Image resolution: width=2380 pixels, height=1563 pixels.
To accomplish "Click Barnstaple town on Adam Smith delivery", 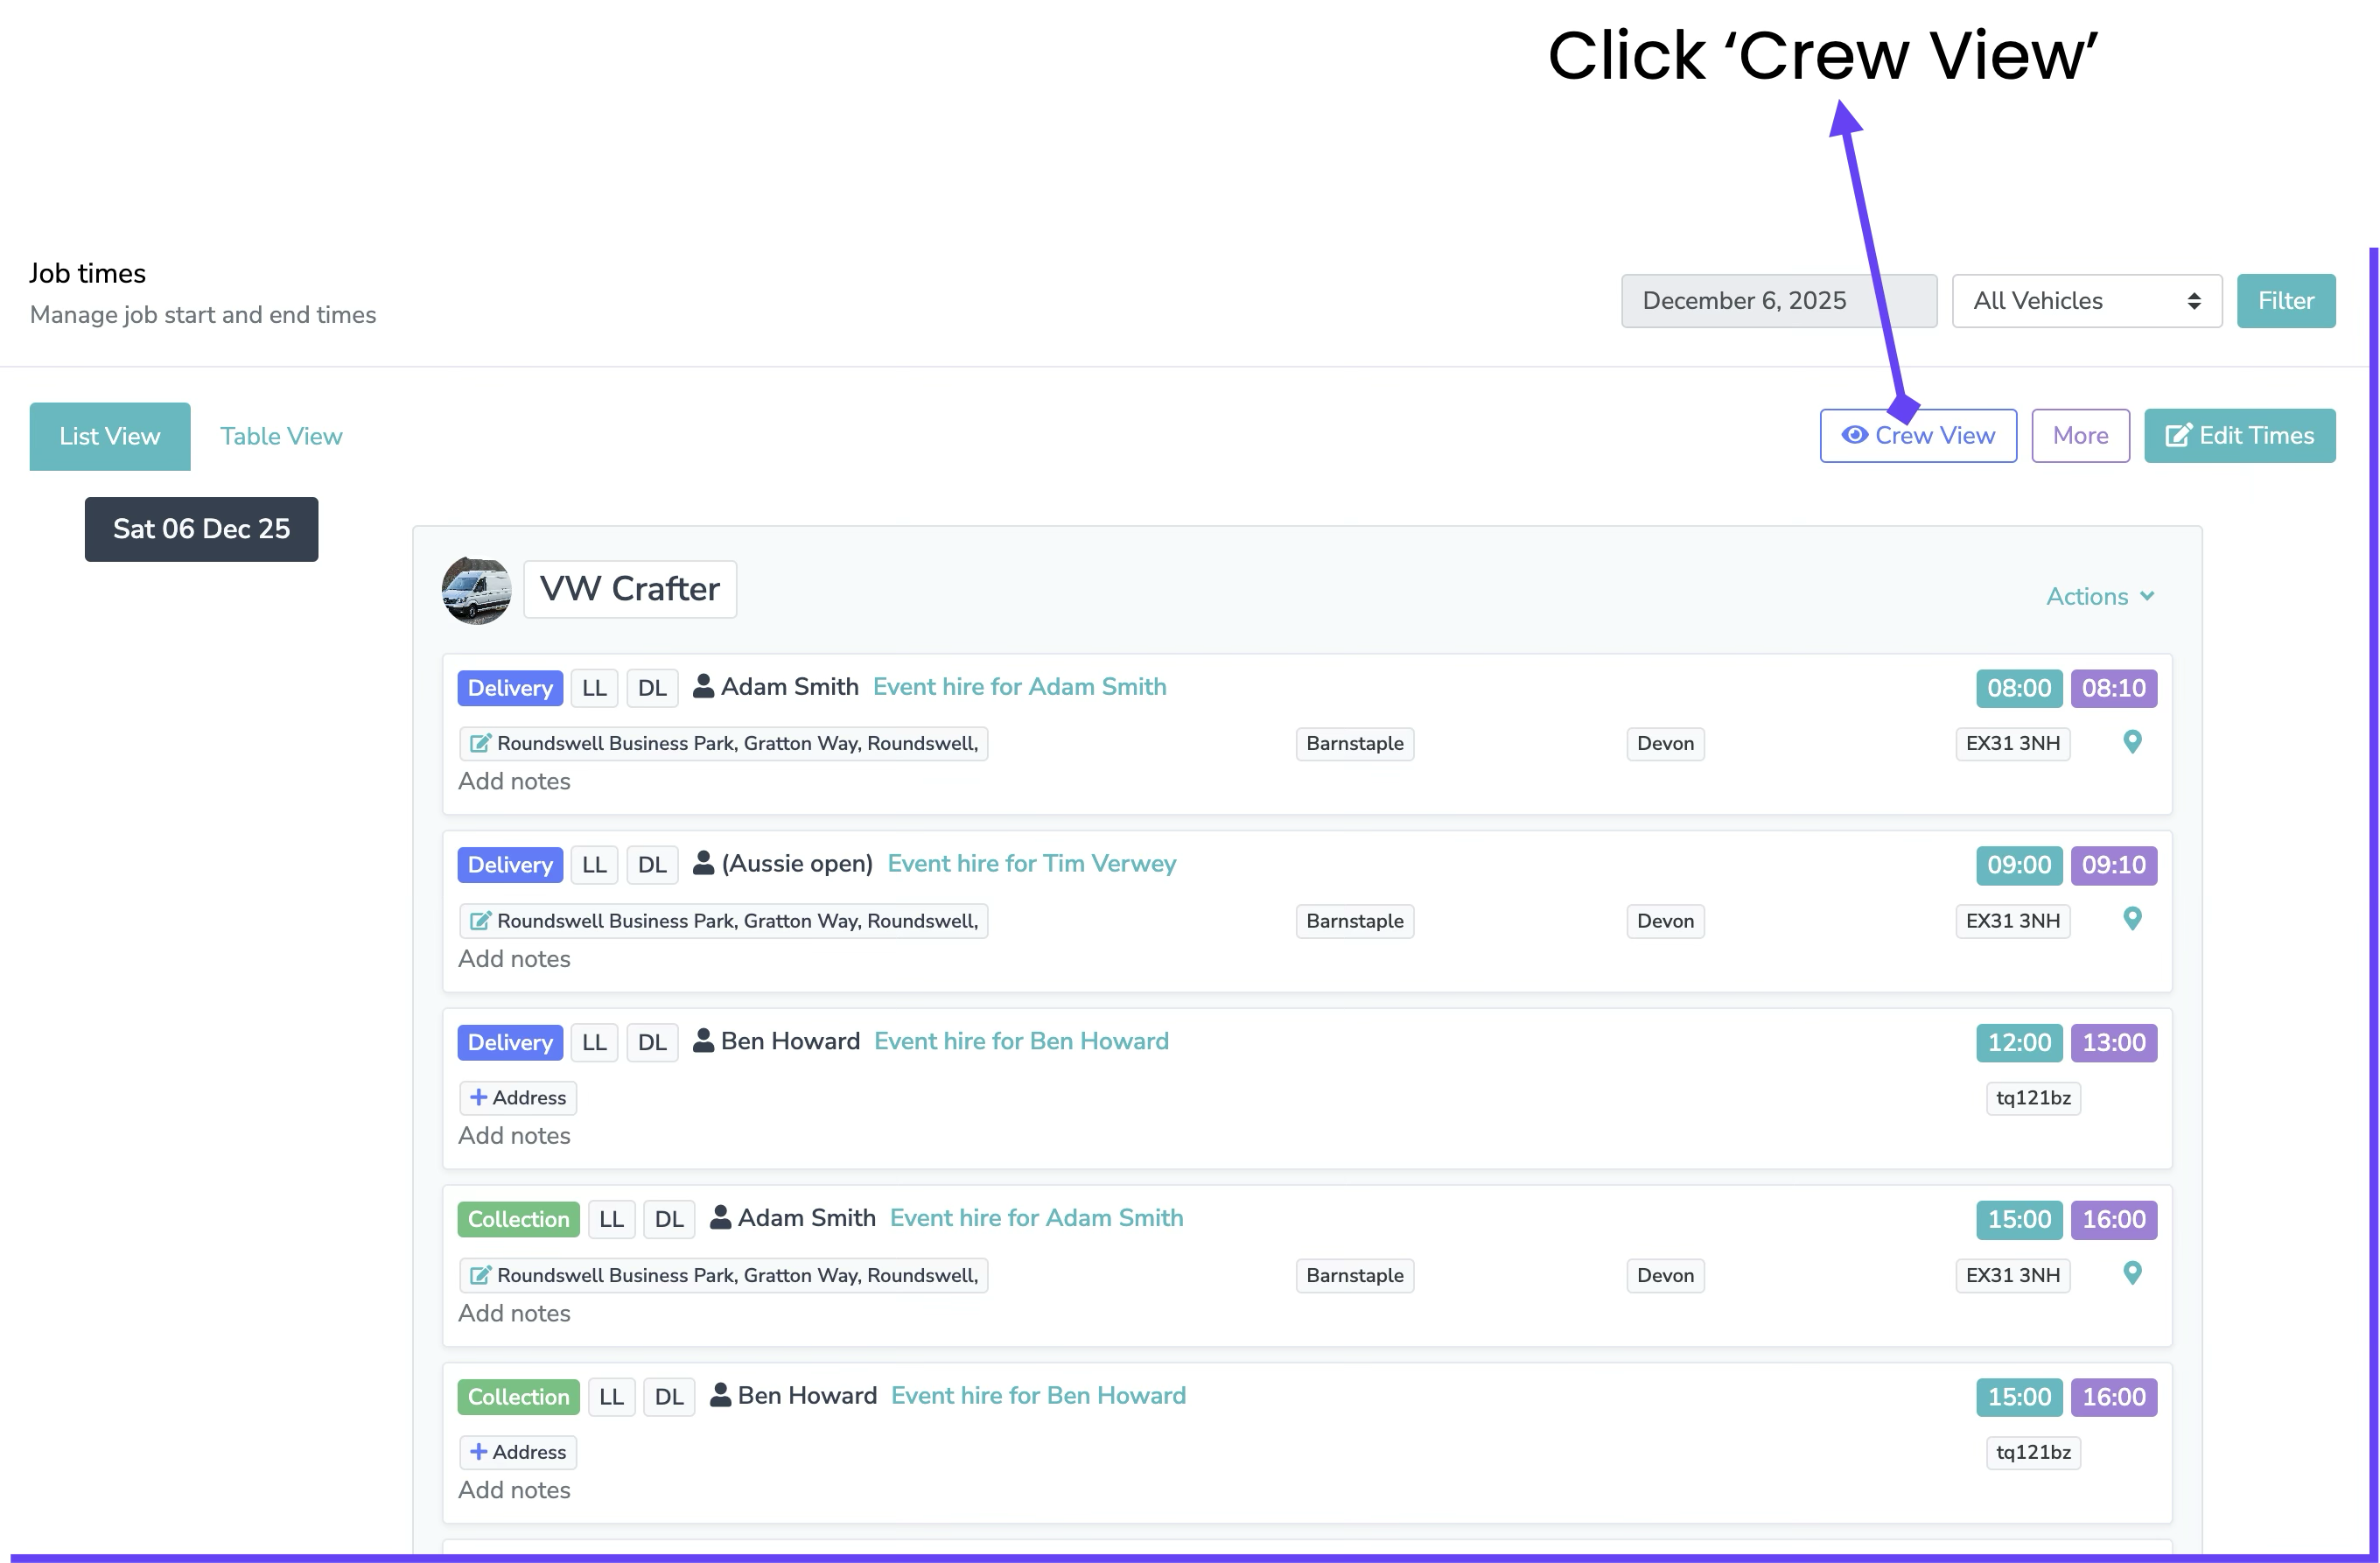I will (x=1355, y=743).
